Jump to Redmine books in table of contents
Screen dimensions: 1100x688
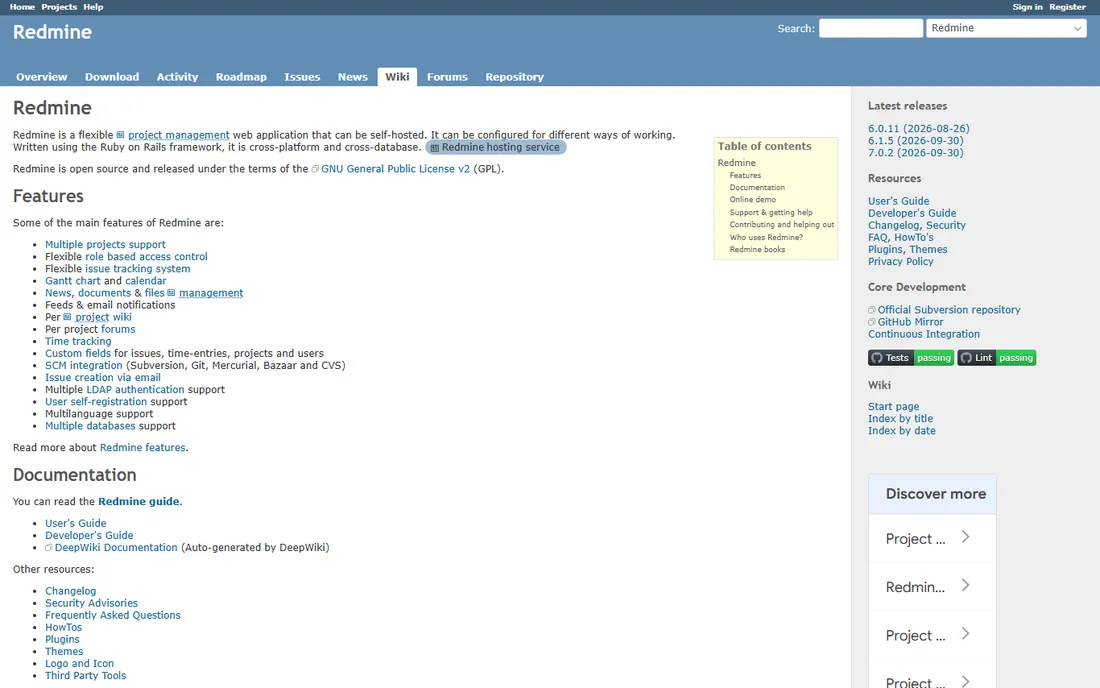point(757,250)
